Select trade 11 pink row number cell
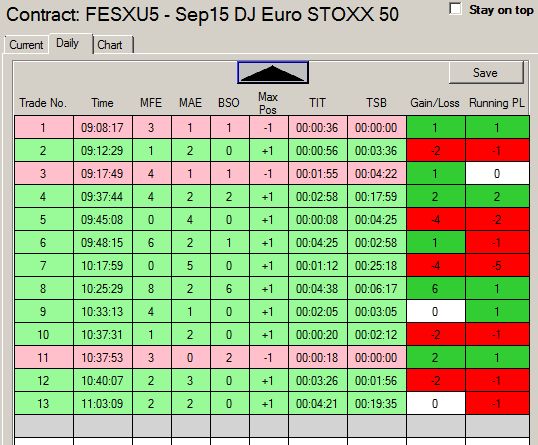 coord(44,358)
